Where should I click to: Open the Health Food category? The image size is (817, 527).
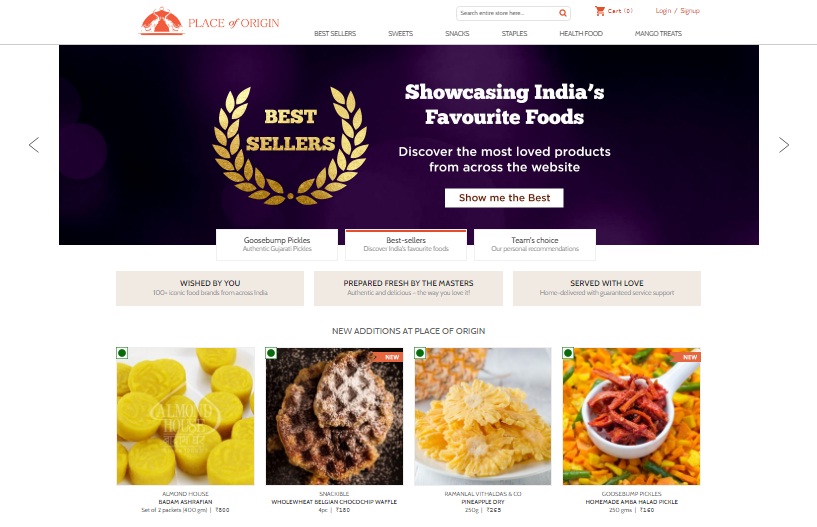click(581, 33)
